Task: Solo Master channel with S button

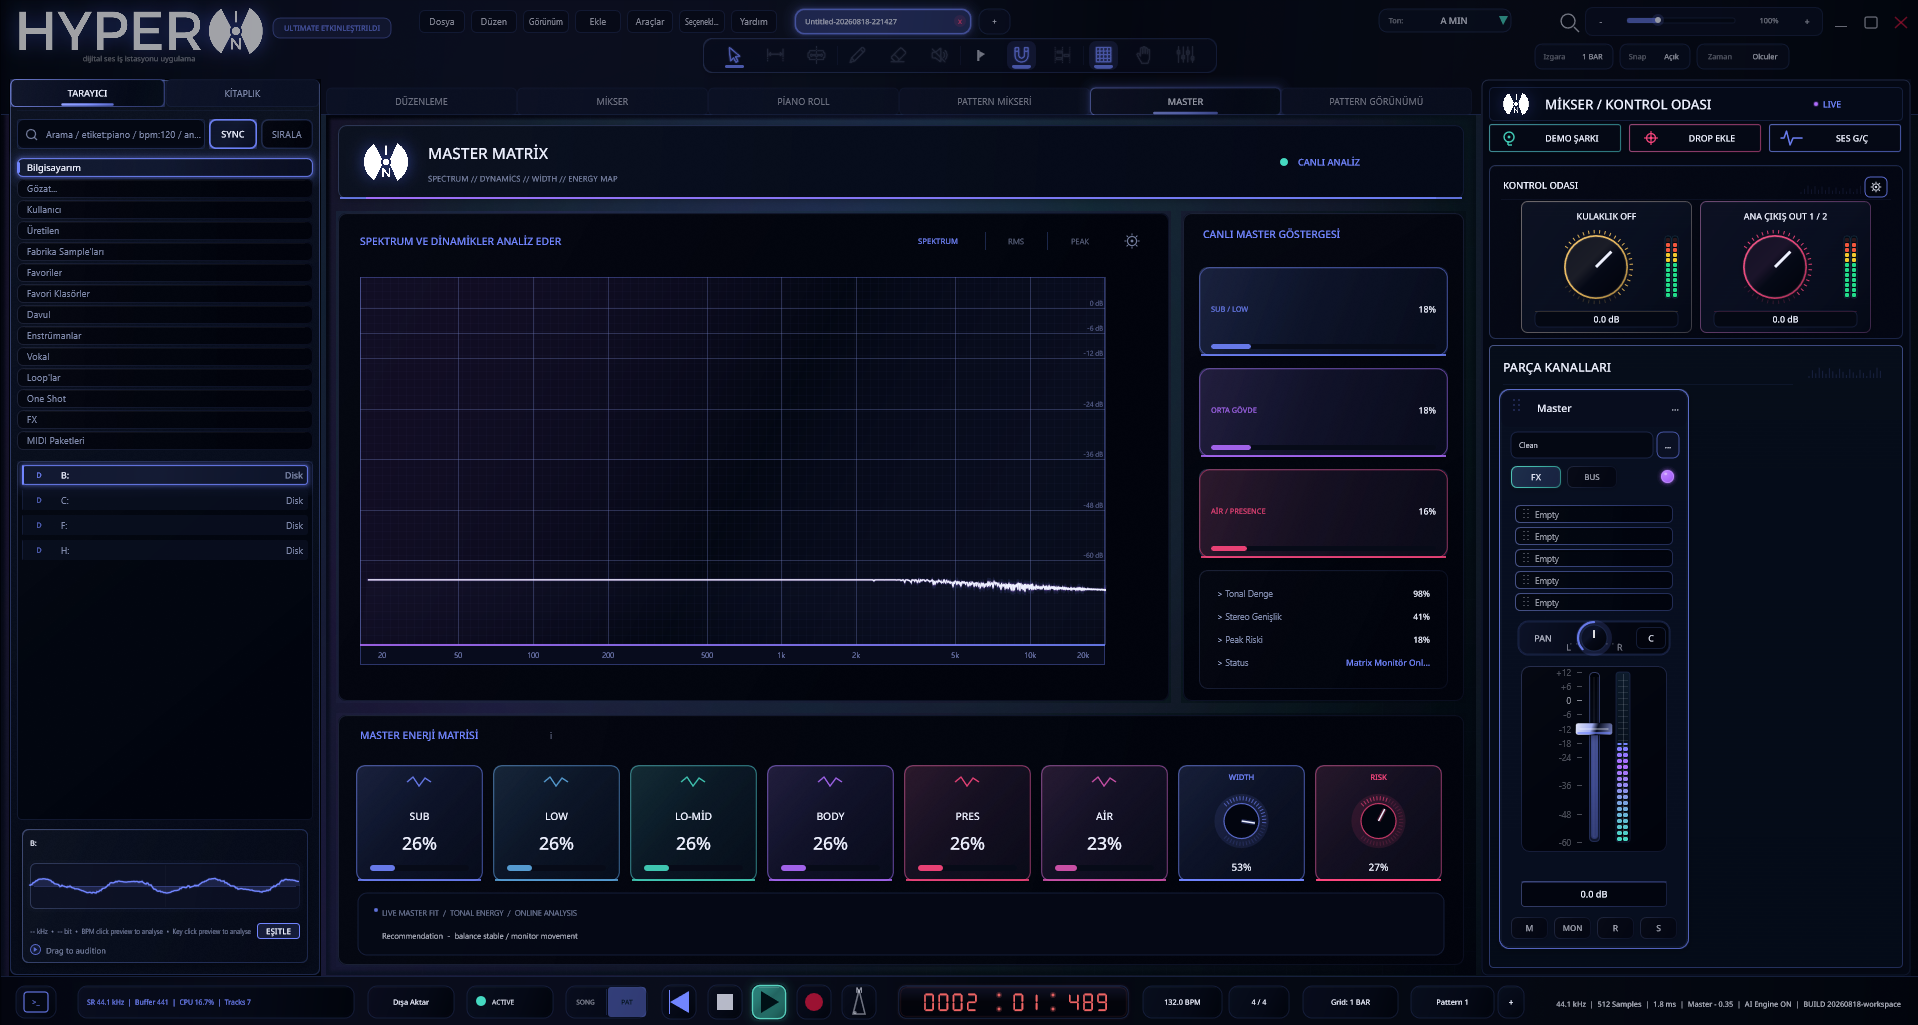Action: coord(1658,928)
